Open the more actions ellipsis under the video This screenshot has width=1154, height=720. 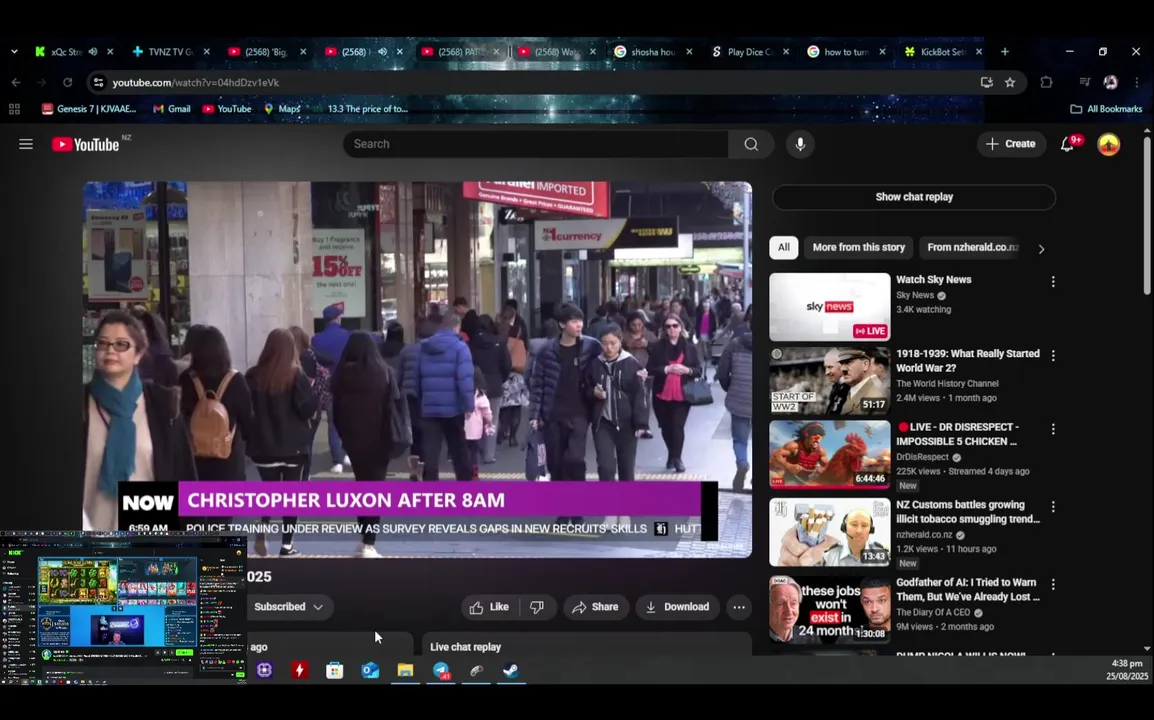pyautogui.click(x=738, y=607)
